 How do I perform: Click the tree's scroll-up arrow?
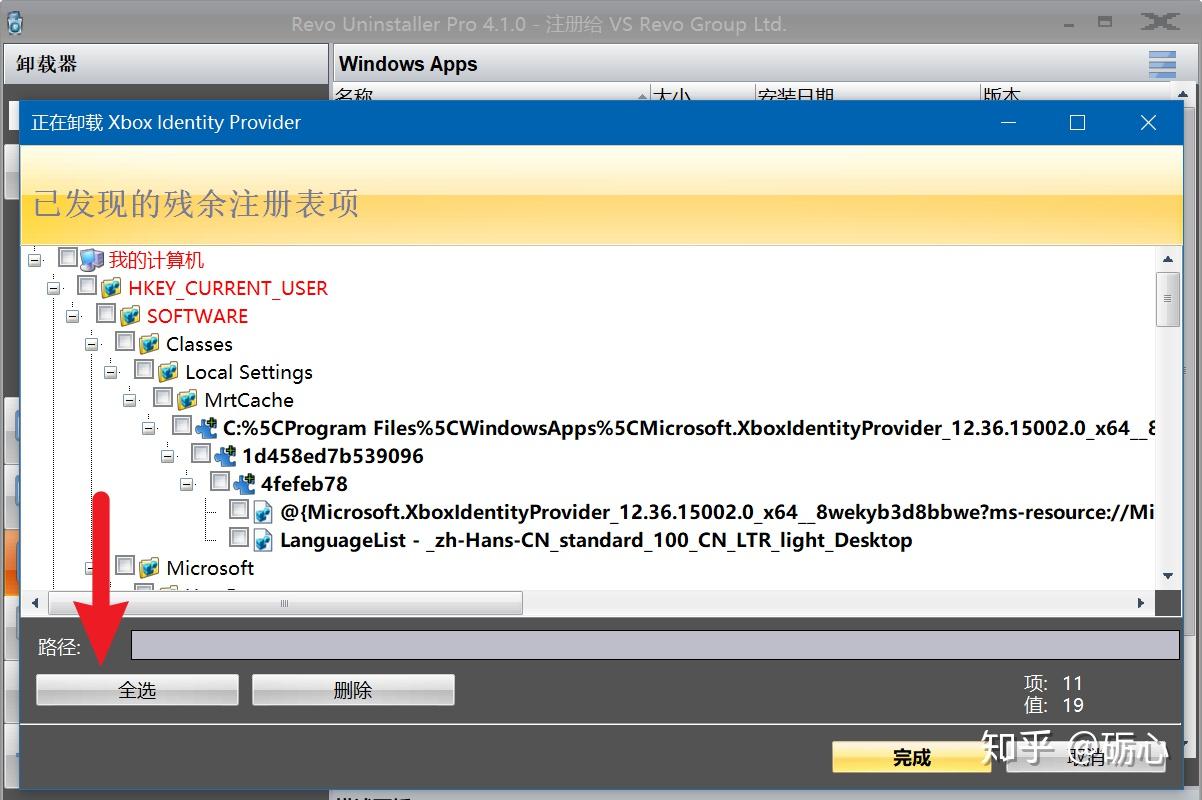click(1167, 257)
